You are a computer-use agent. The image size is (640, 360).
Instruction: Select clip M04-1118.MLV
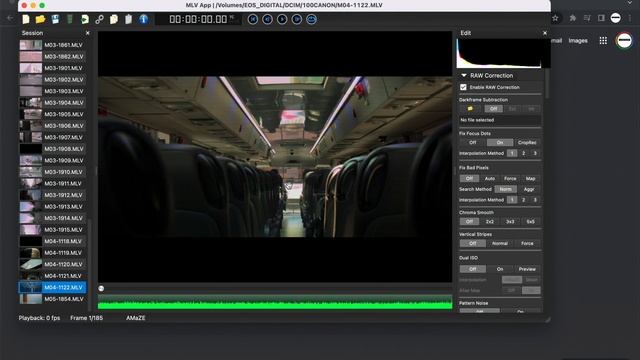pos(53,241)
